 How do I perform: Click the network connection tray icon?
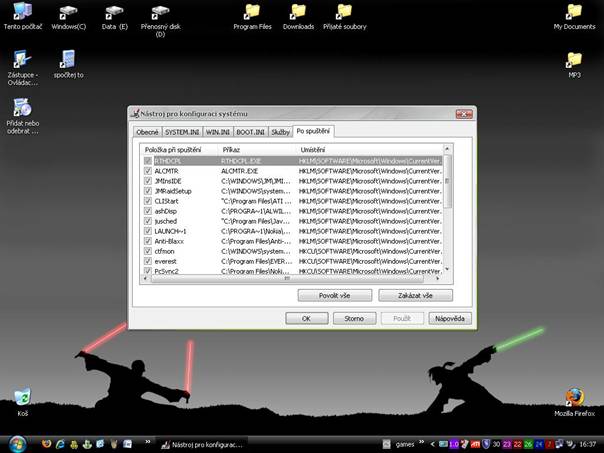559,444
